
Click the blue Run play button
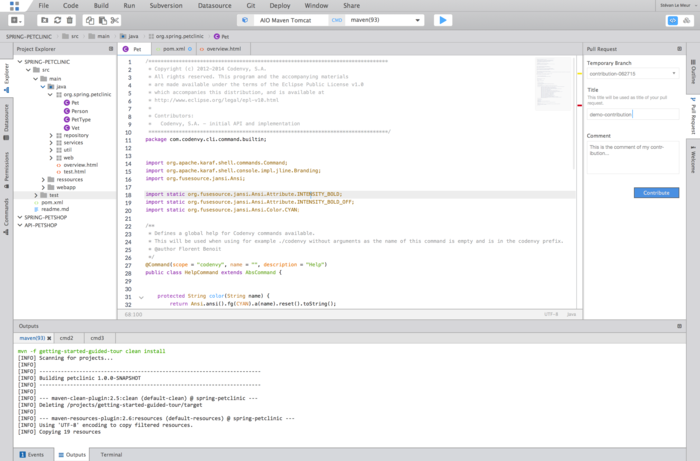(442, 20)
